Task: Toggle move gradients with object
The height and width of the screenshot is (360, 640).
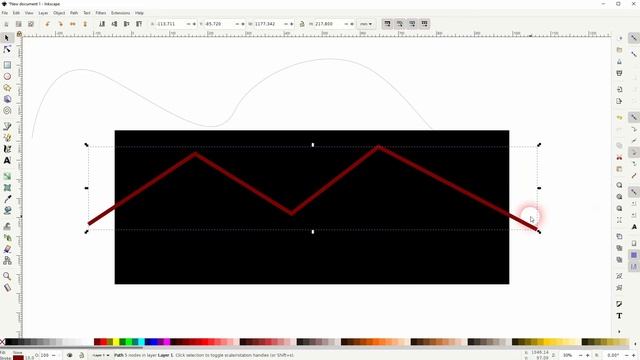Action: click(412, 24)
